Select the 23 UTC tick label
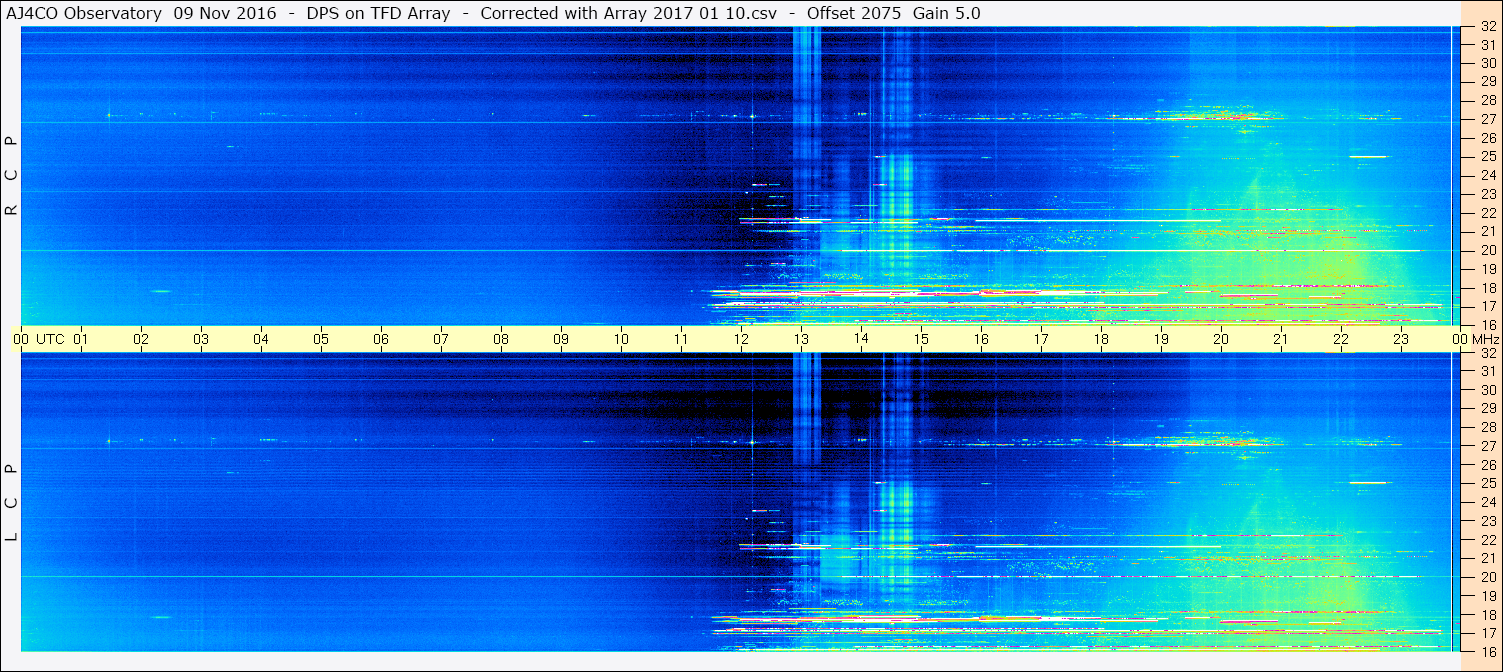The height and width of the screenshot is (672, 1503). pyautogui.click(x=1401, y=339)
